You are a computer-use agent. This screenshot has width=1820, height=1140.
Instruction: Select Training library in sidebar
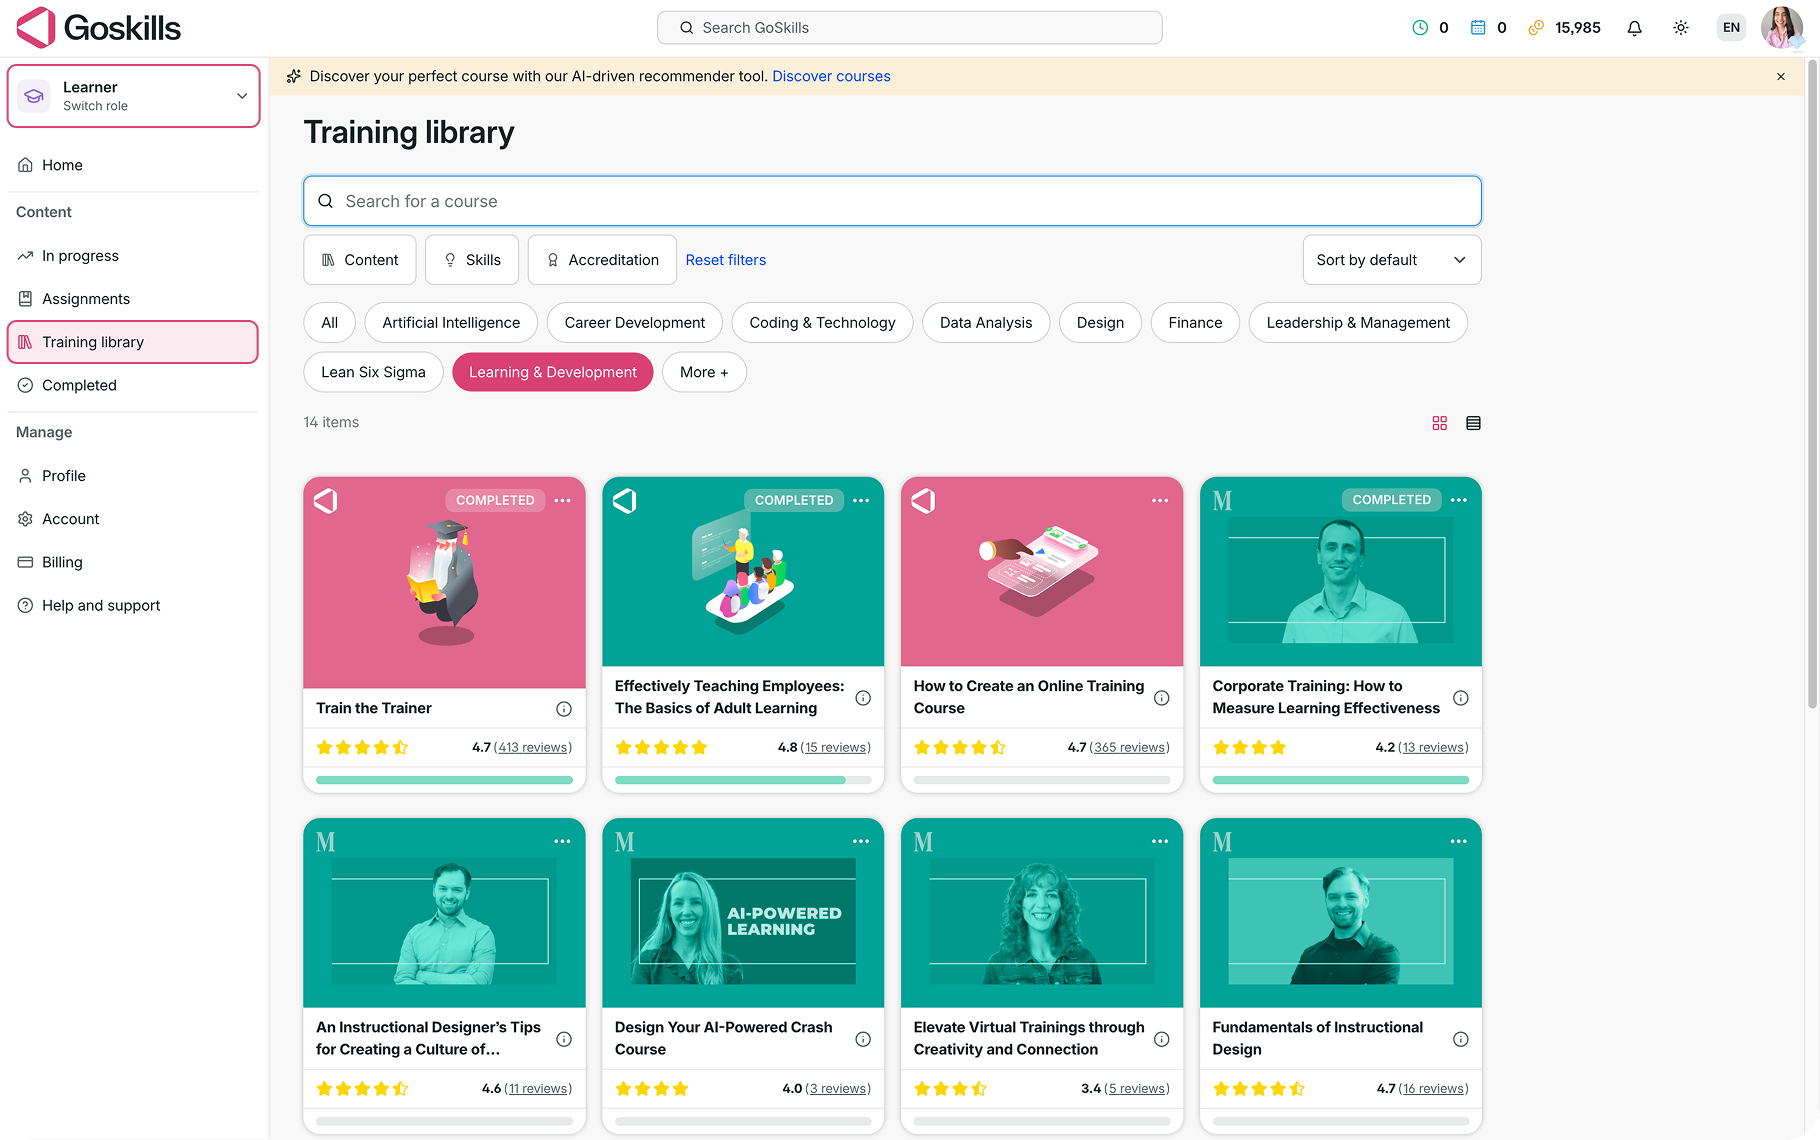tap(133, 342)
